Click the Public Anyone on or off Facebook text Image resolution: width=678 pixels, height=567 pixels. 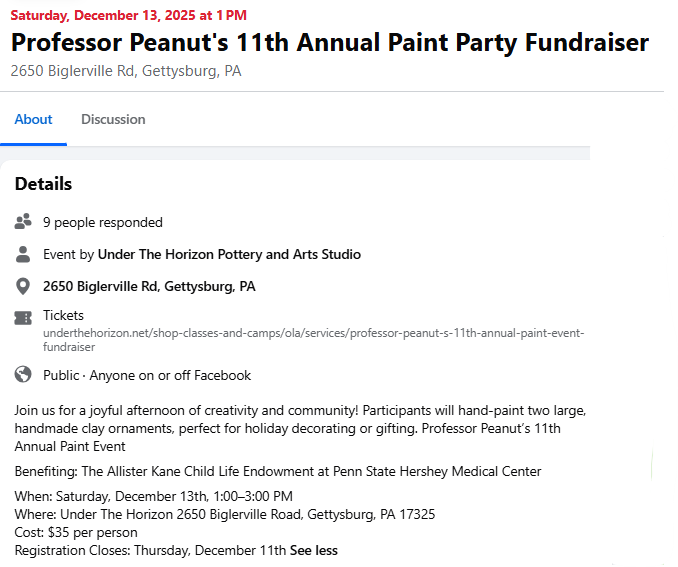(147, 376)
